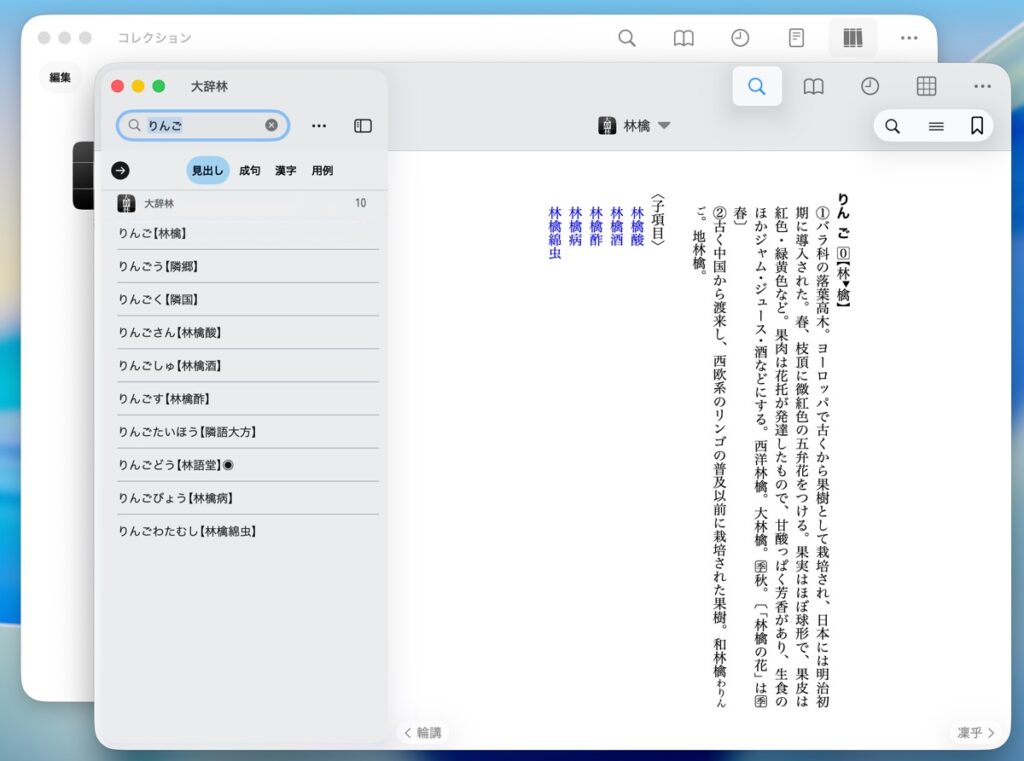Select the 用例 tab
Viewport: 1024px width, 761px height.
[x=322, y=171]
